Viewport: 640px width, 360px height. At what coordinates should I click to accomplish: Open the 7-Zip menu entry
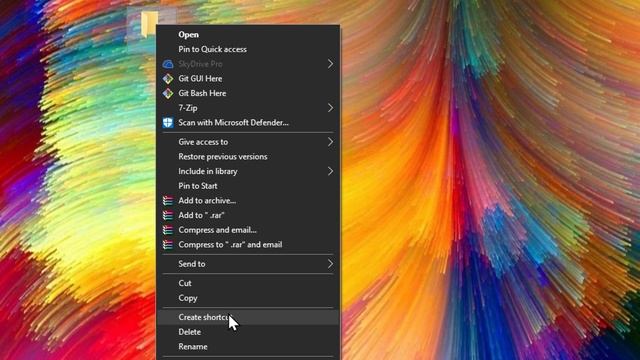248,108
